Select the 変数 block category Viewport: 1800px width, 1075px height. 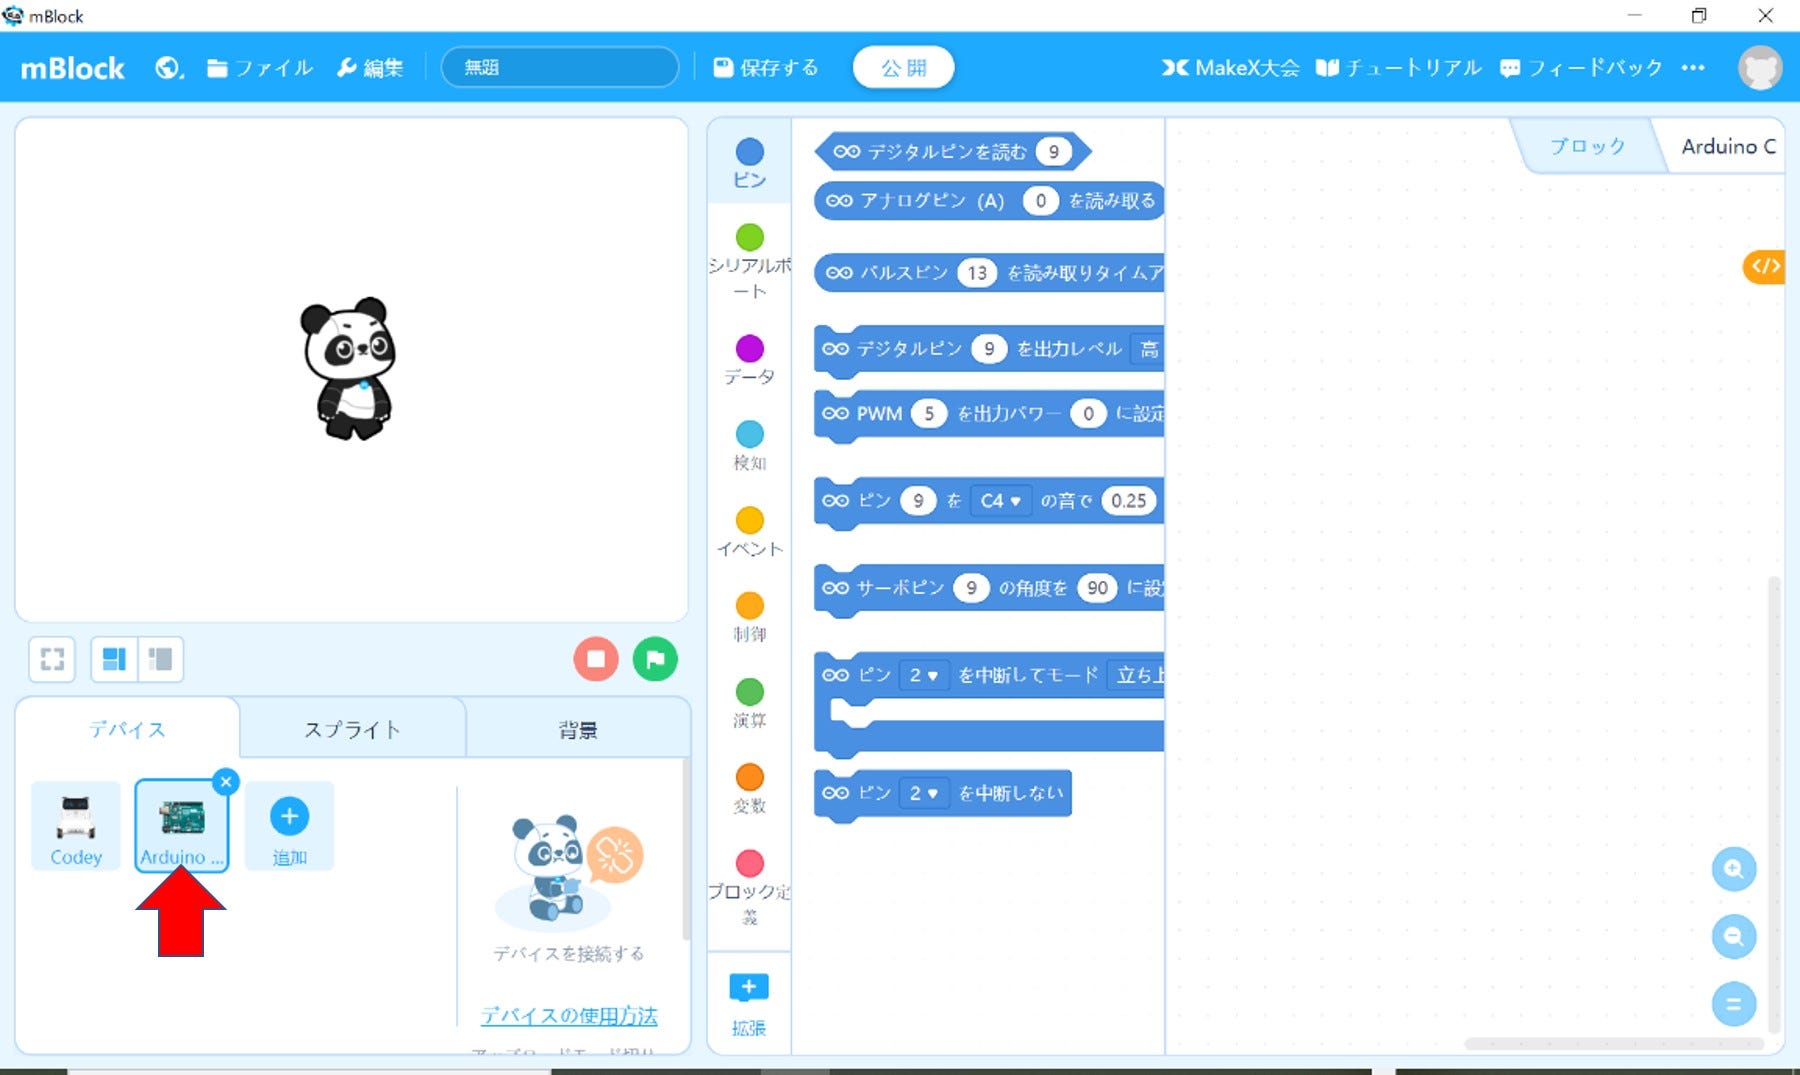tap(749, 789)
